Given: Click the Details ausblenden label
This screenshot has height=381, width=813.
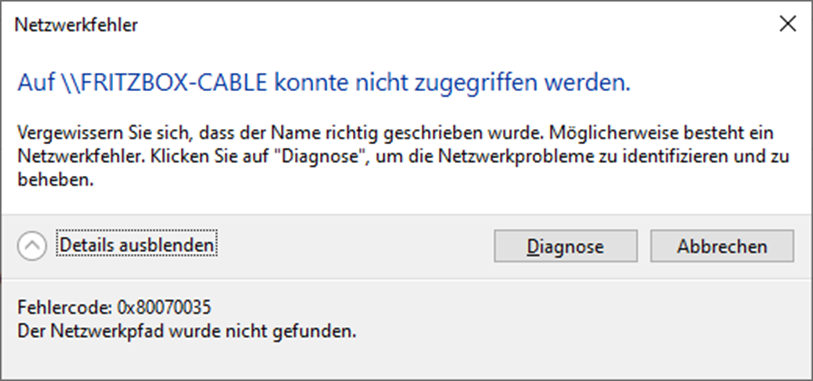Looking at the screenshot, I should (137, 245).
